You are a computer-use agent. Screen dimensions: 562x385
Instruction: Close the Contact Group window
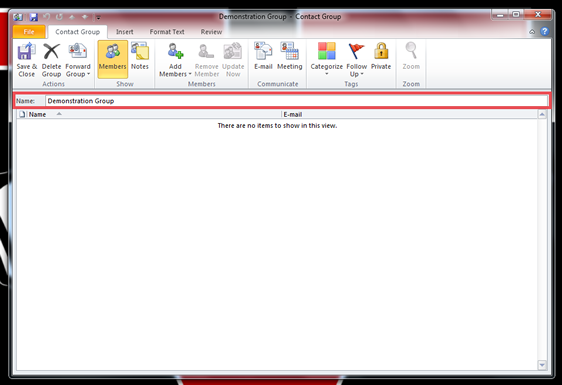(x=538, y=15)
